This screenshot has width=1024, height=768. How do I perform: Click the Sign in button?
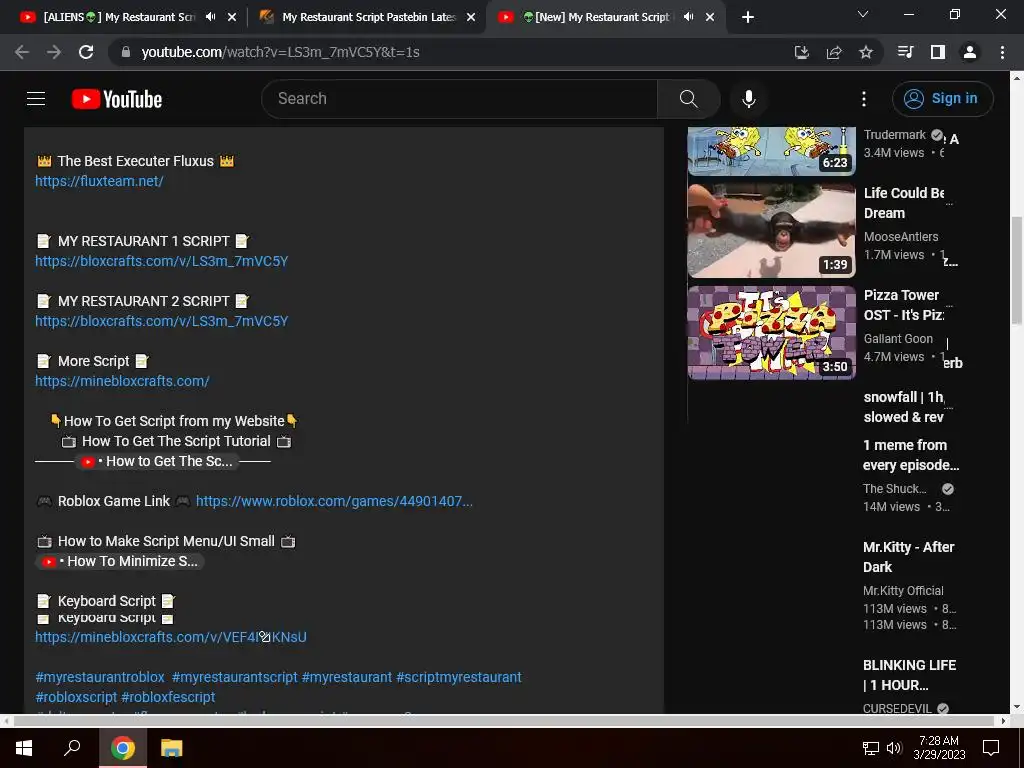point(942,99)
